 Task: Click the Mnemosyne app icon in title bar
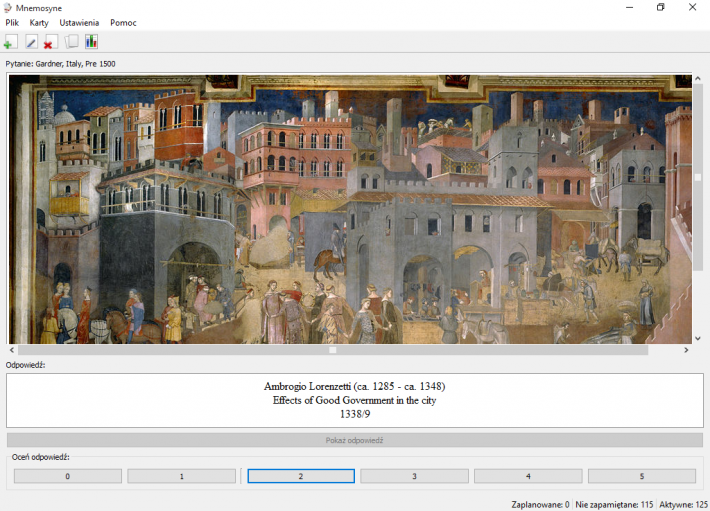tap(8, 8)
